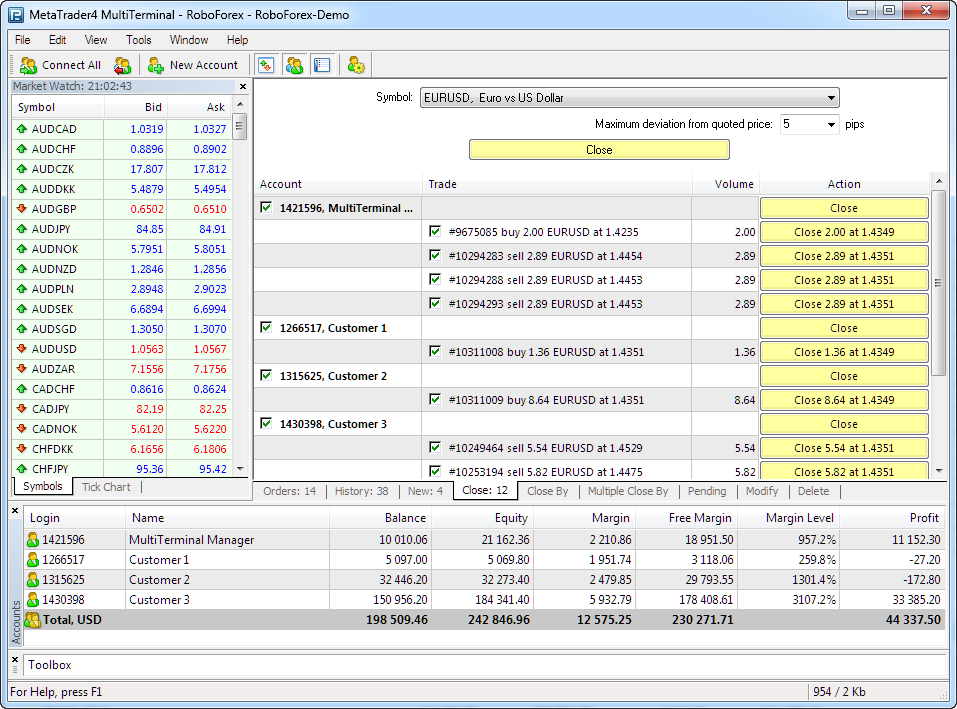The width and height of the screenshot is (957, 709).
Task: Uncheck account 1421596 MultiTerminal checkbox
Action: click(266, 208)
